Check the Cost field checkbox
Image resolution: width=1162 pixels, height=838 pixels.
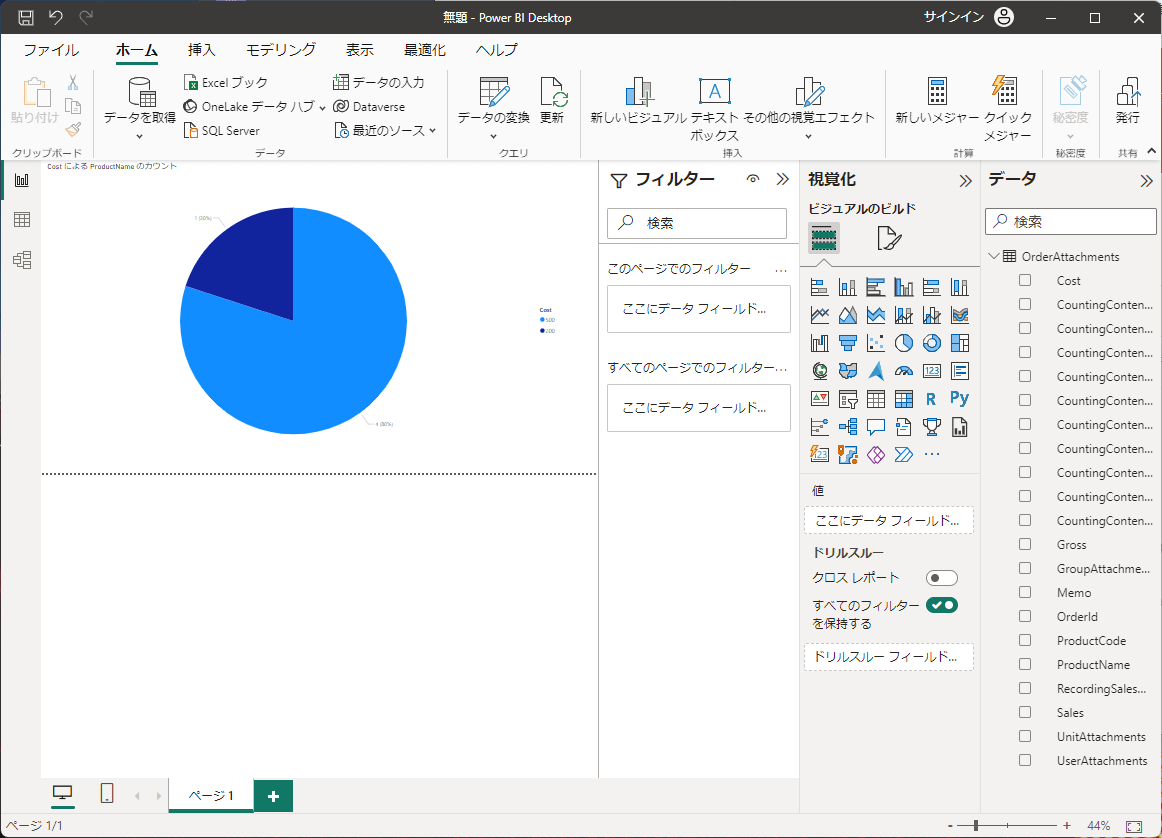tap(1025, 281)
